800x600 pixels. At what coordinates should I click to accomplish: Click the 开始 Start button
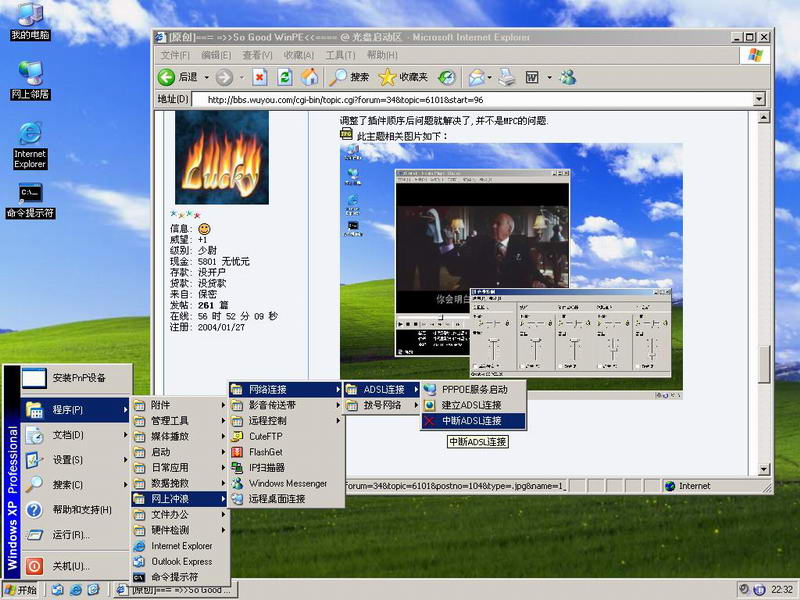tap(21, 590)
